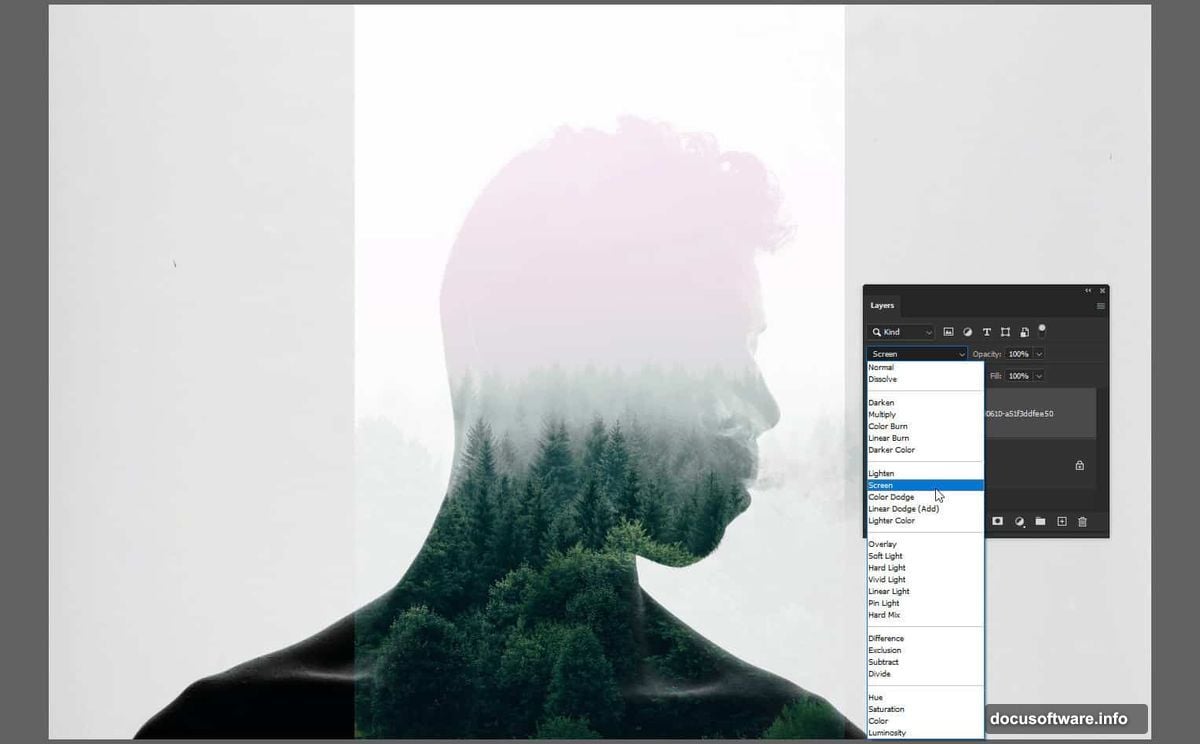Adjust opacity via the Opacity control
1200x744 pixels.
coord(1020,353)
